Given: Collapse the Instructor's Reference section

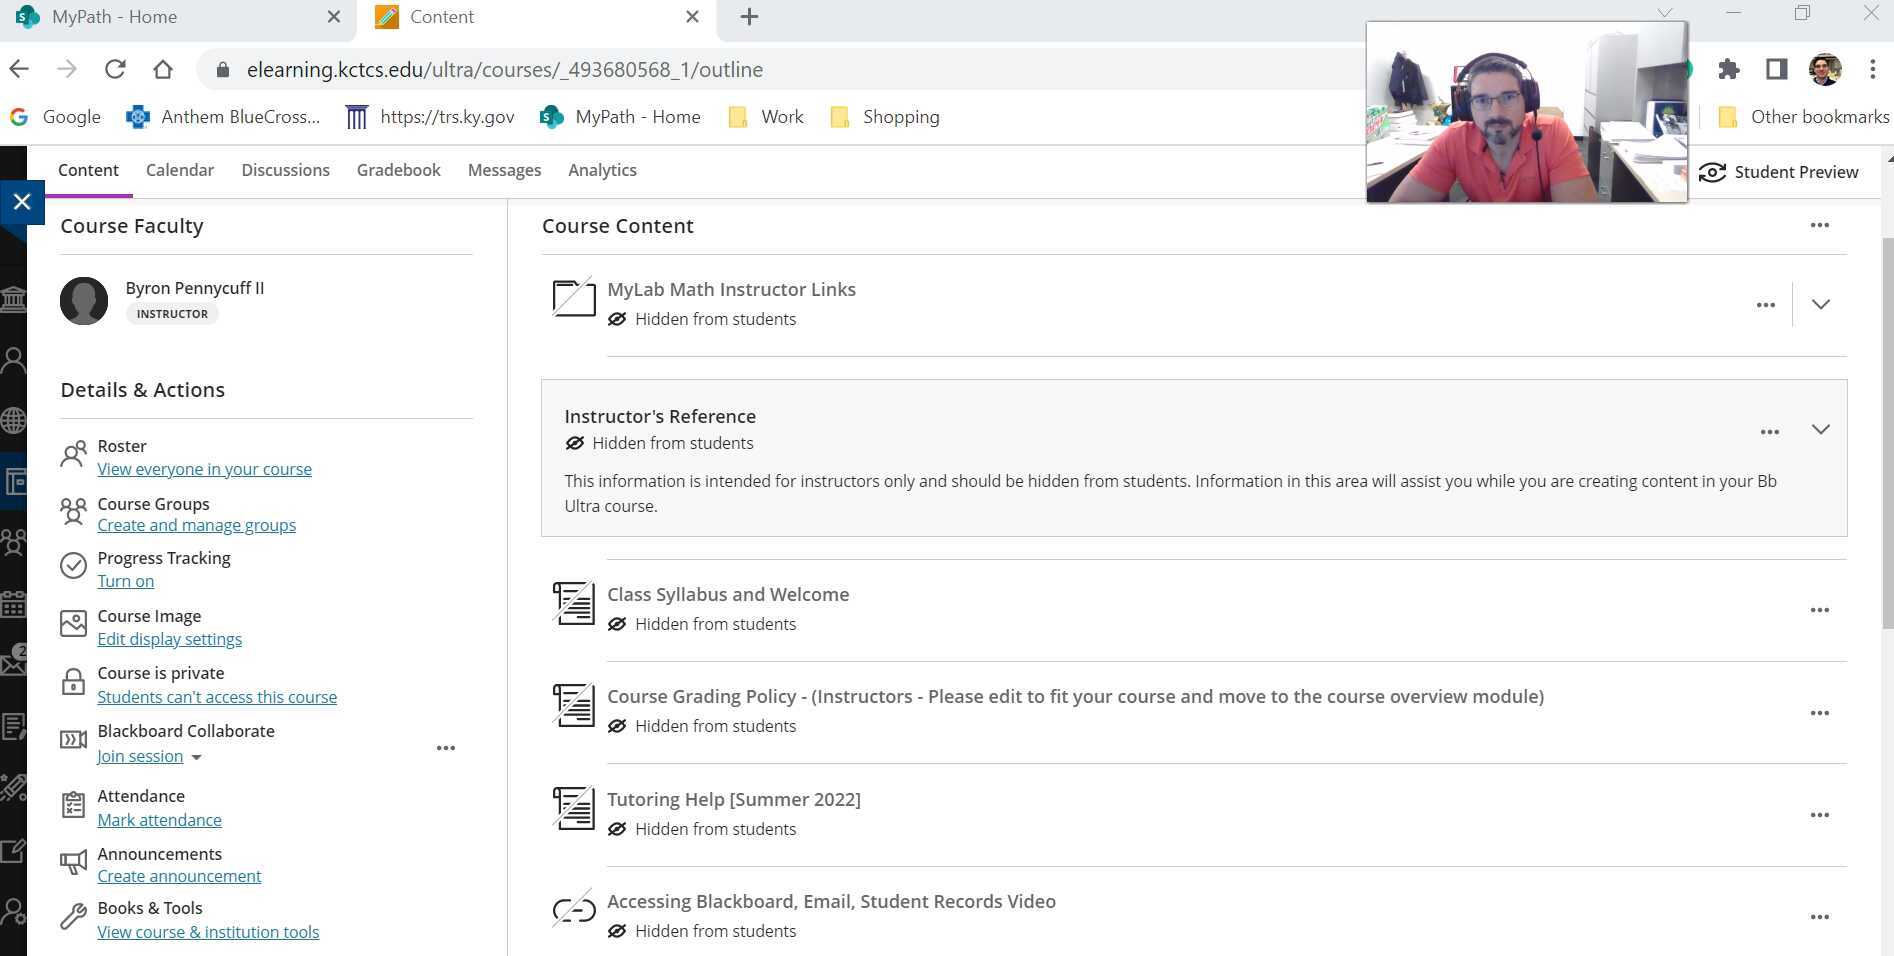Looking at the screenshot, I should point(1821,430).
